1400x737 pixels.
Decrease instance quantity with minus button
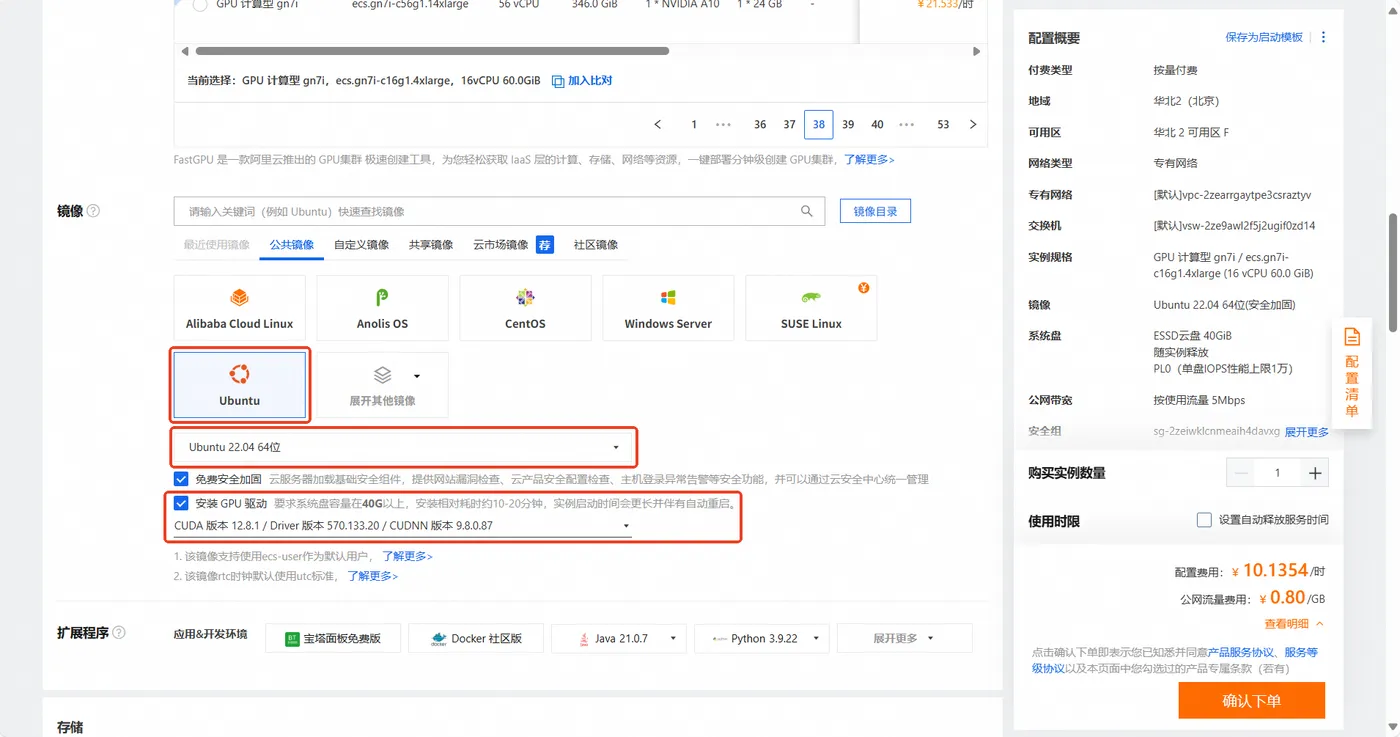pos(1242,473)
